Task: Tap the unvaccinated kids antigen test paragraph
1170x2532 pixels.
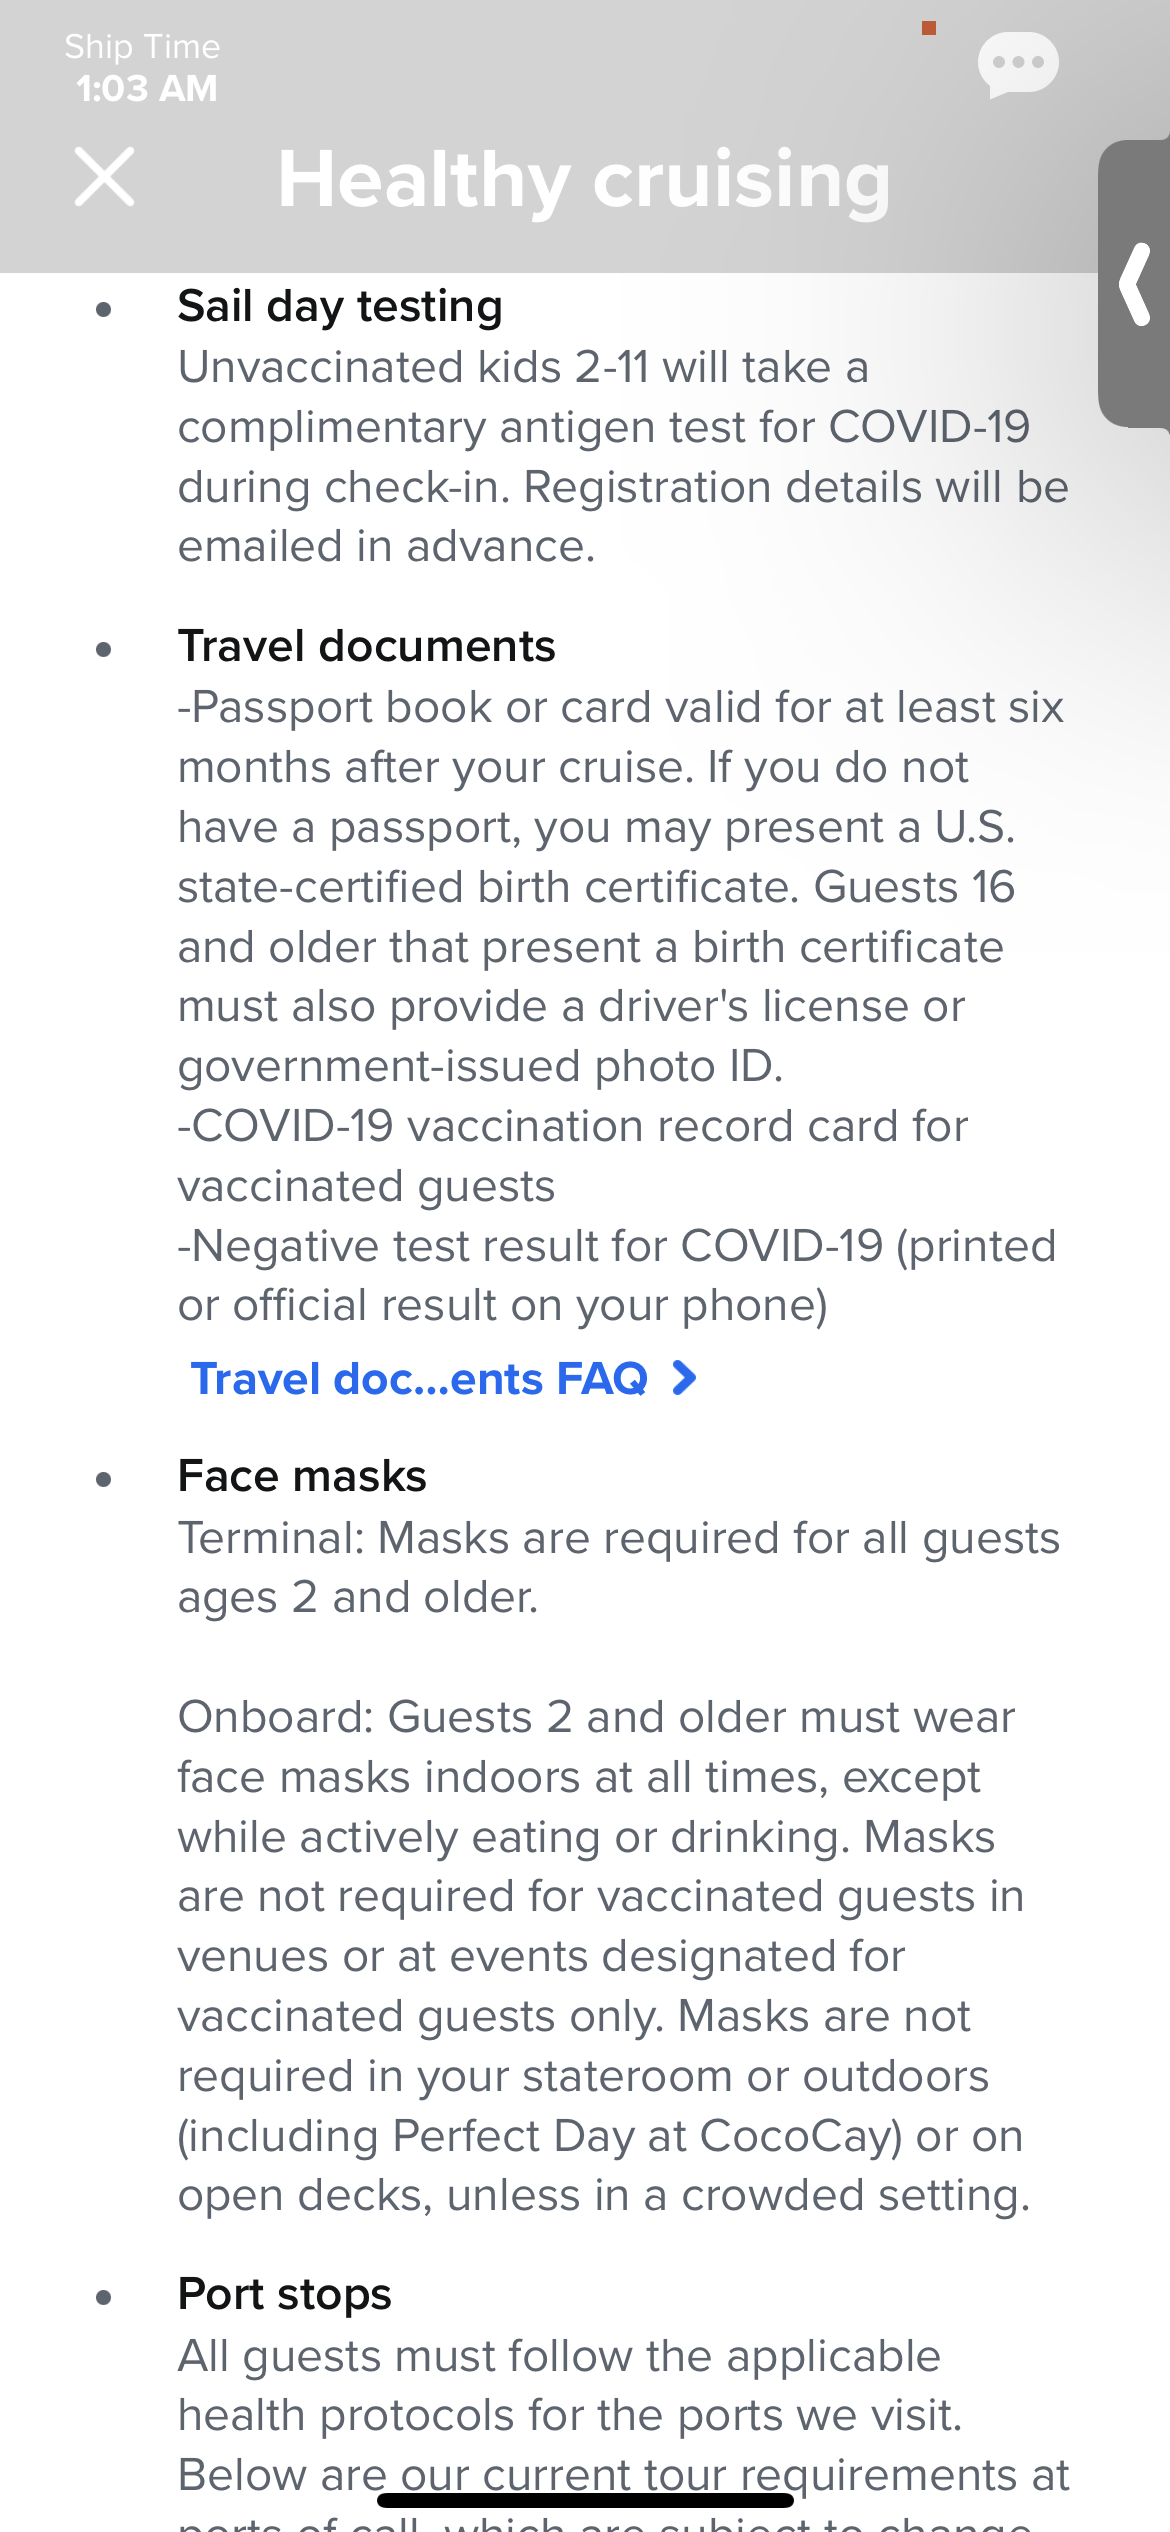Action: tap(623, 457)
